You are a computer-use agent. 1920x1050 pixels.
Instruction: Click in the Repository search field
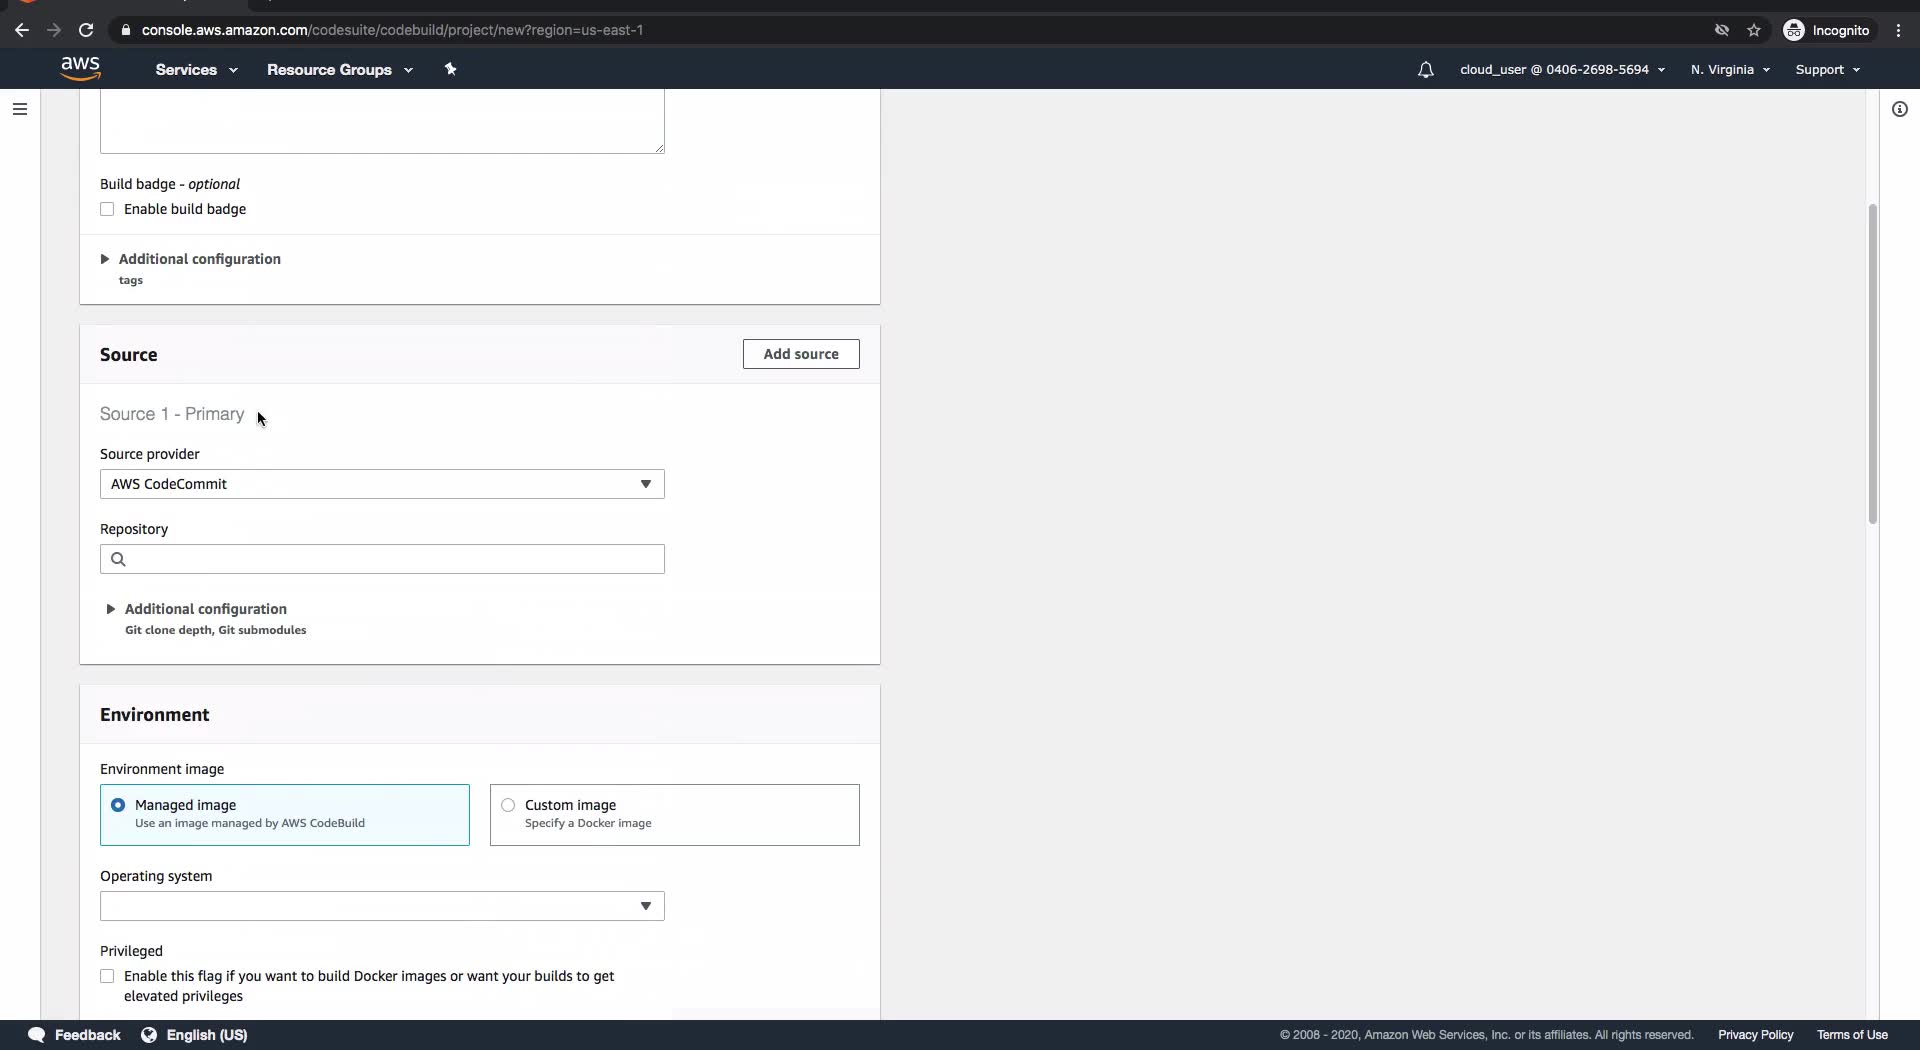point(382,559)
